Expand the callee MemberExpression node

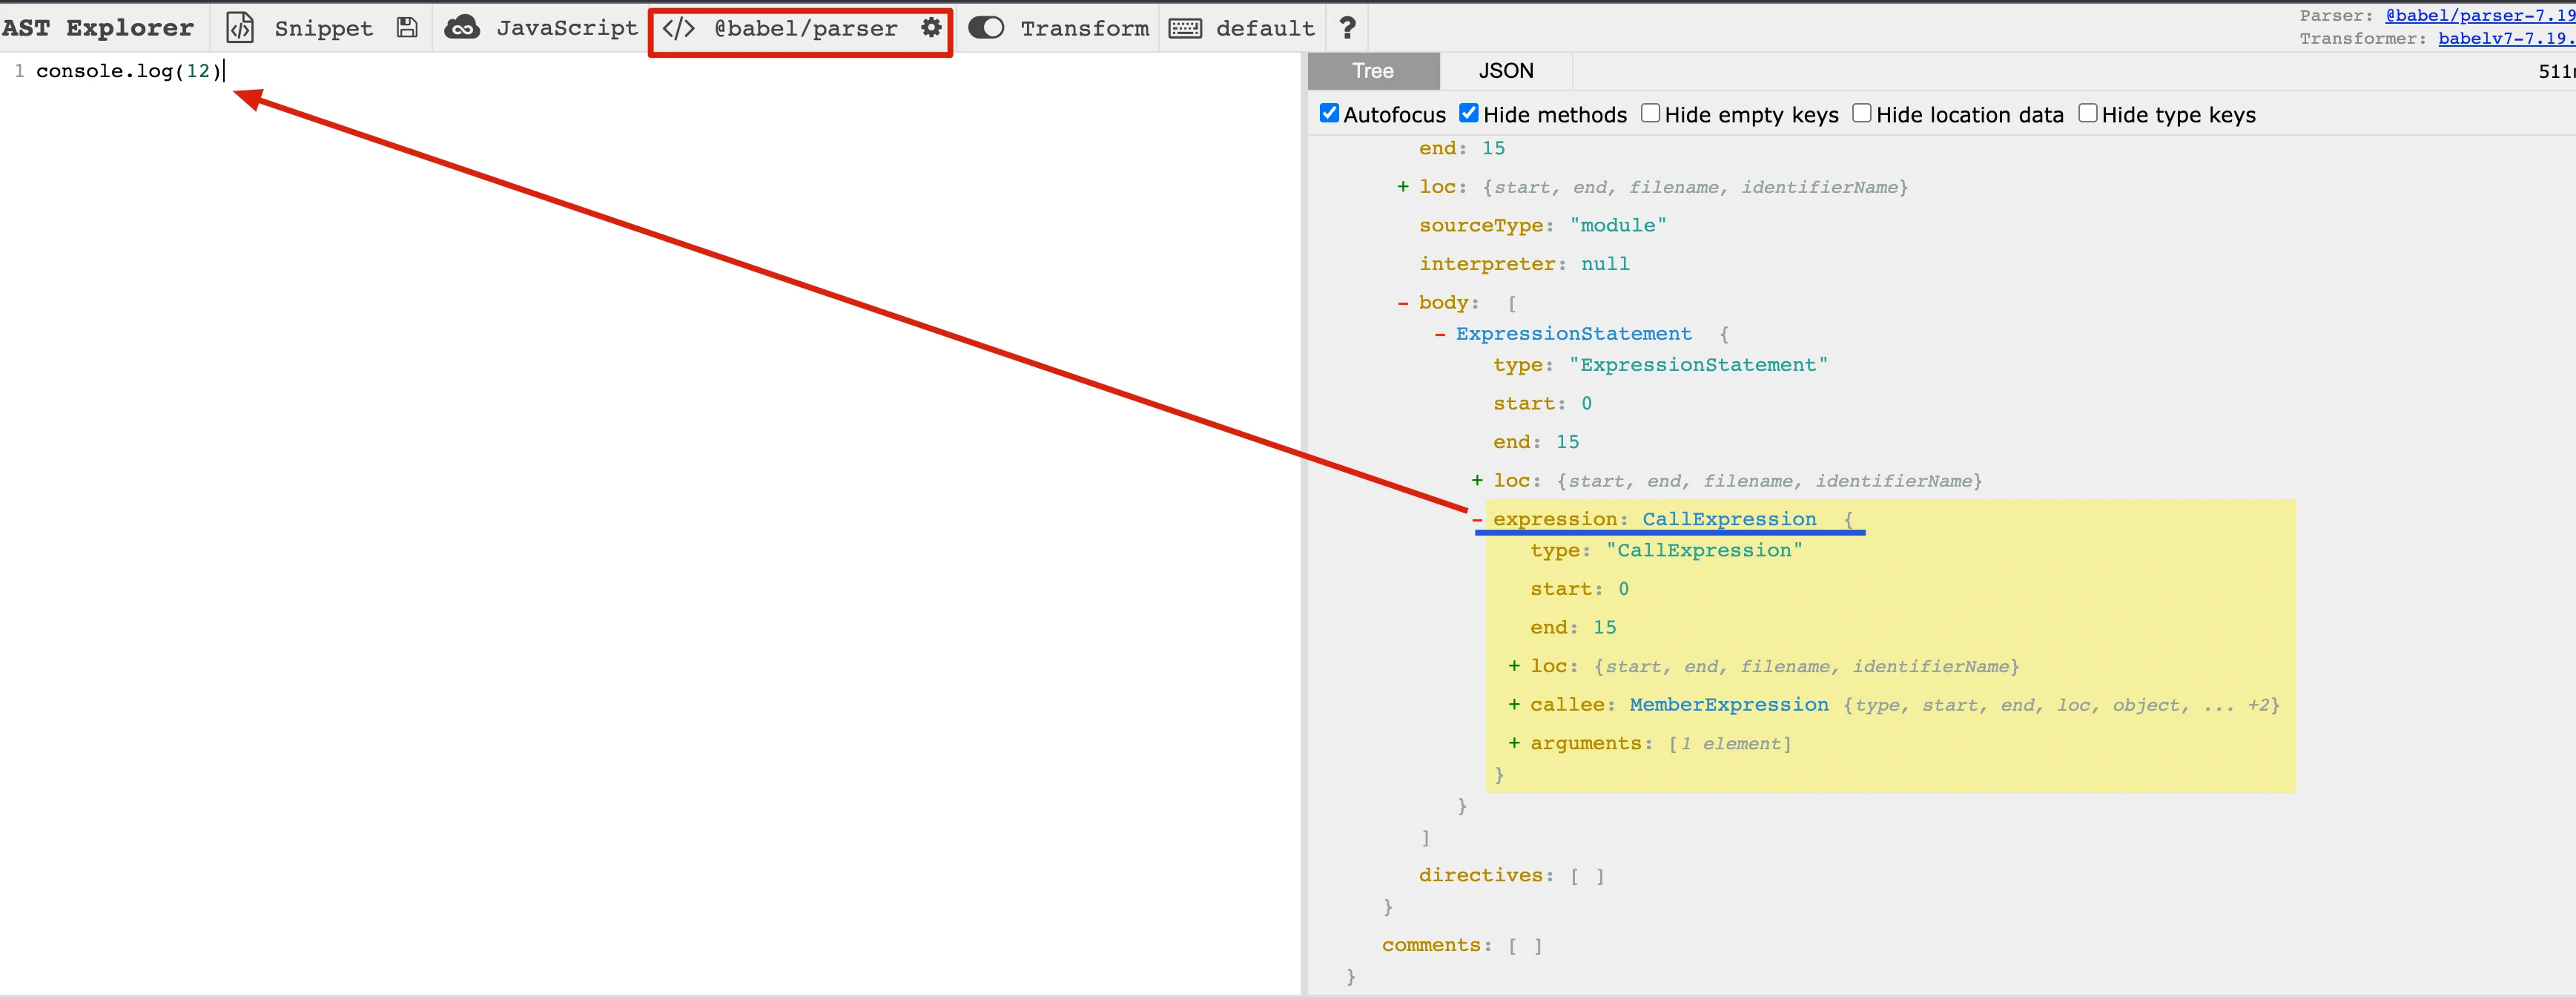tap(1514, 705)
